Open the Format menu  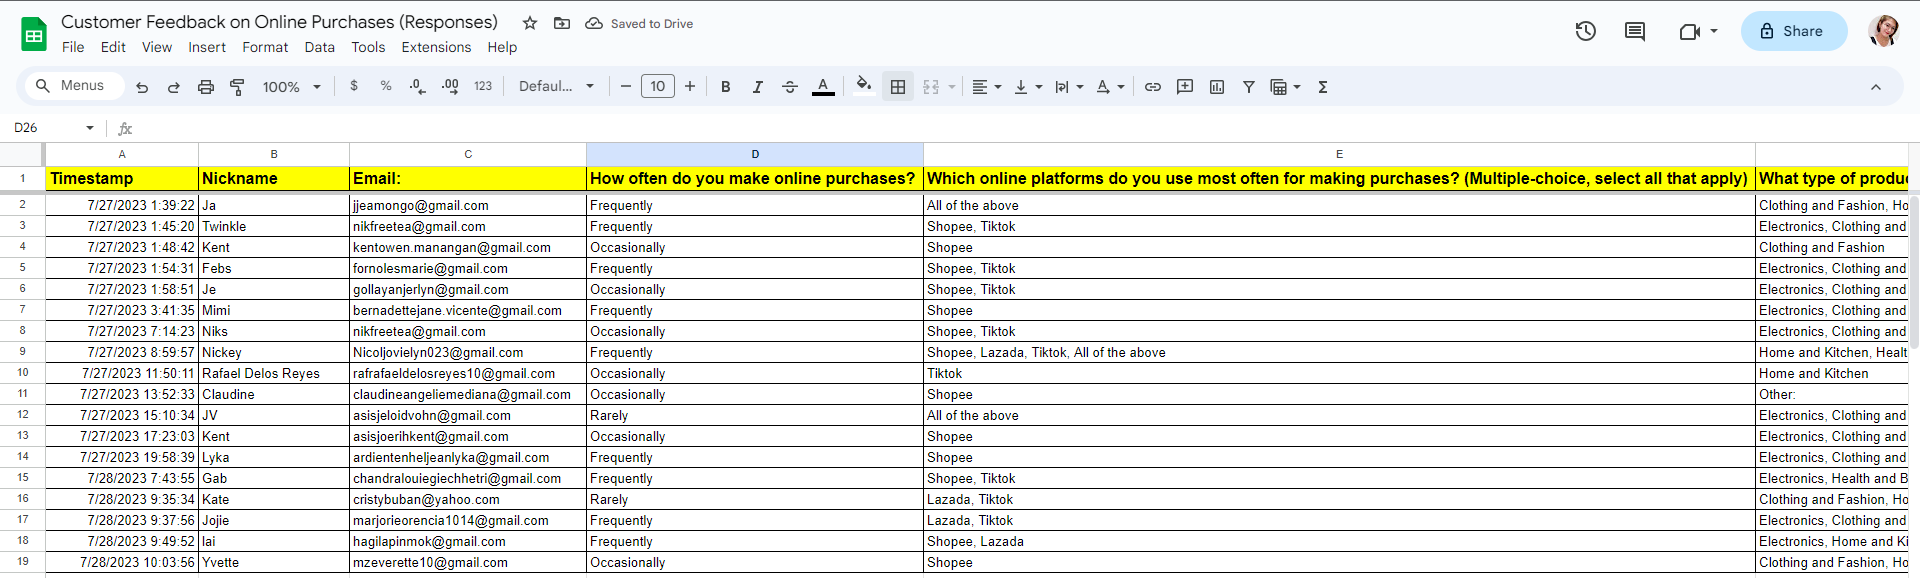(264, 47)
